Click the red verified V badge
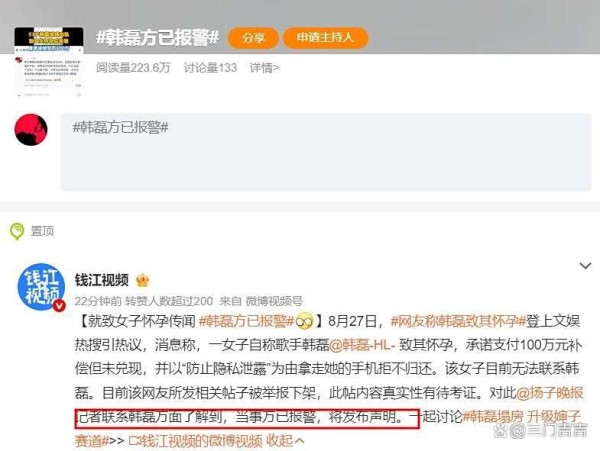 pos(59,306)
